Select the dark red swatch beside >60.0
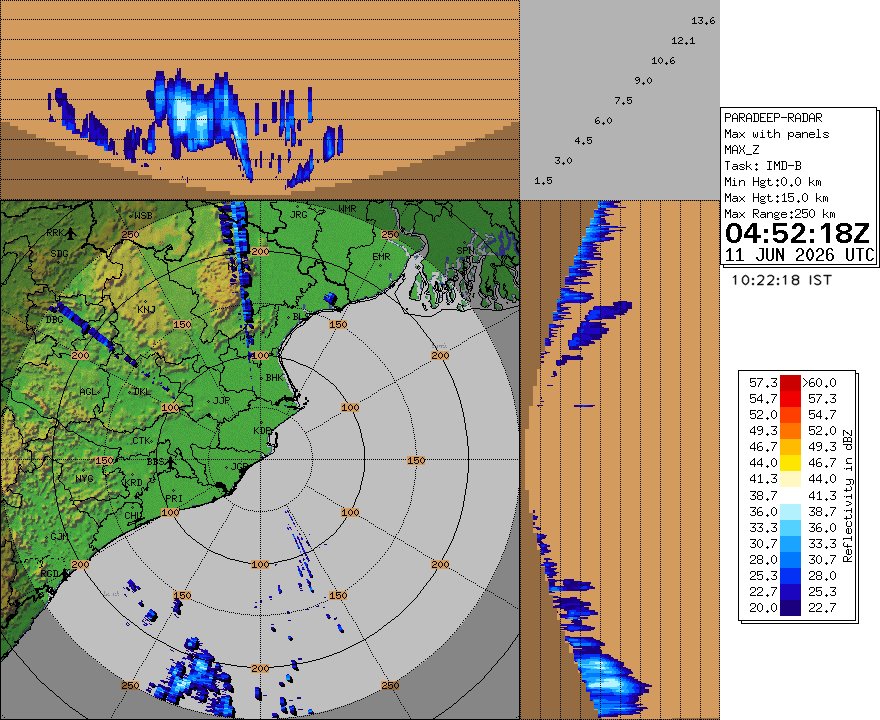This screenshot has width=880, height=720. pyautogui.click(x=790, y=383)
